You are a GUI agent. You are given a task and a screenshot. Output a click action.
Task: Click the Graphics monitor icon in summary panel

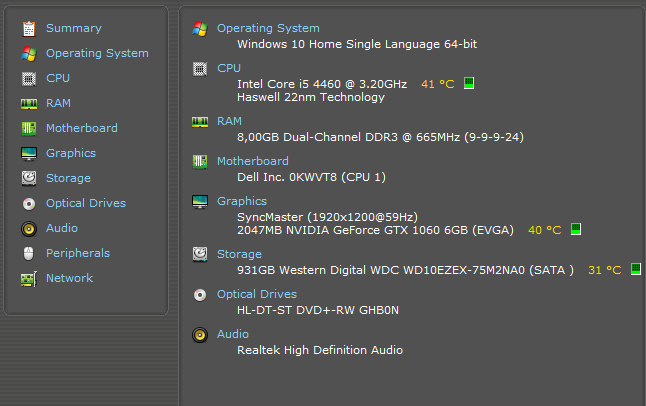pyautogui.click(x=200, y=202)
